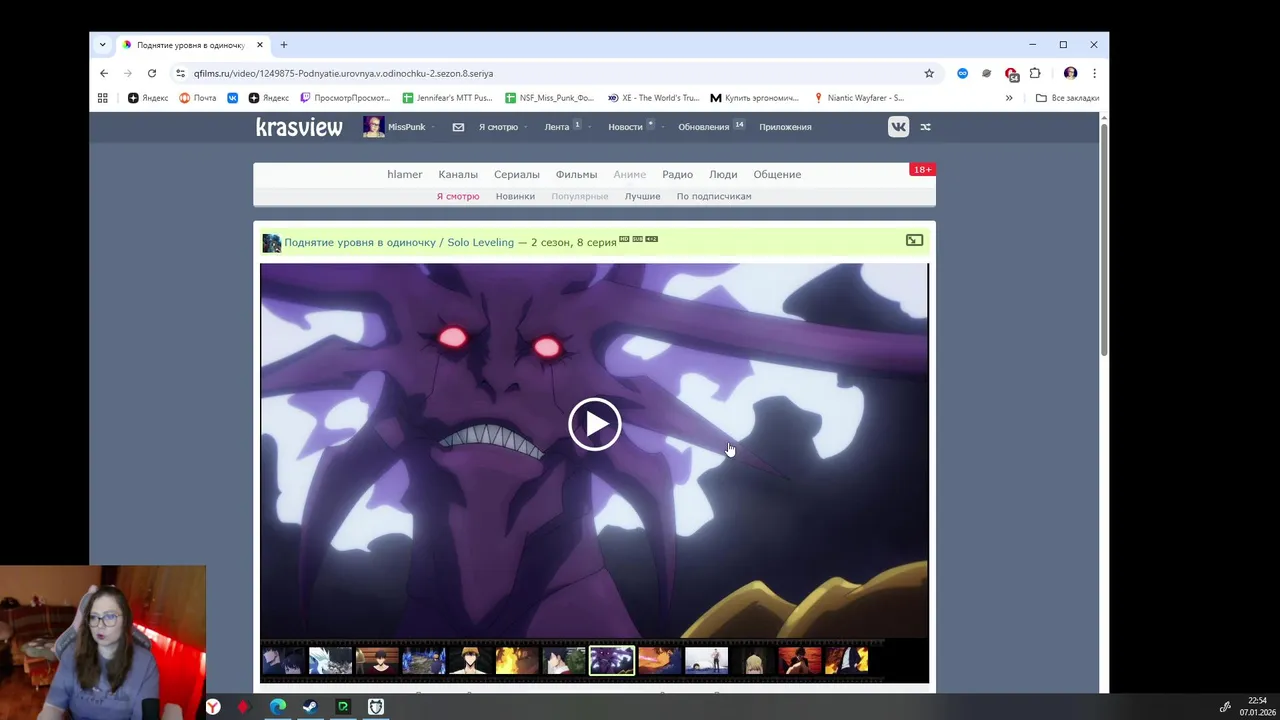Bookmark this page with the star icon
The image size is (1280, 720).
(x=929, y=73)
